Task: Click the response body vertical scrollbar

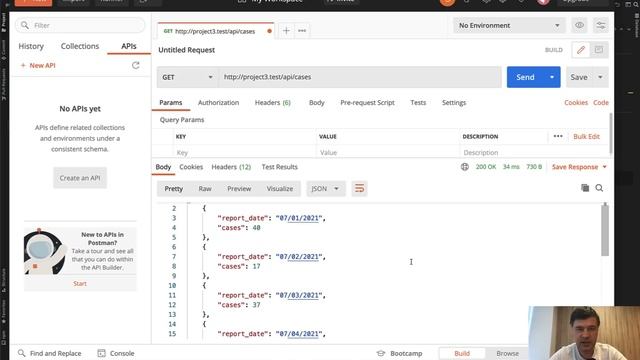Action: 605,231
